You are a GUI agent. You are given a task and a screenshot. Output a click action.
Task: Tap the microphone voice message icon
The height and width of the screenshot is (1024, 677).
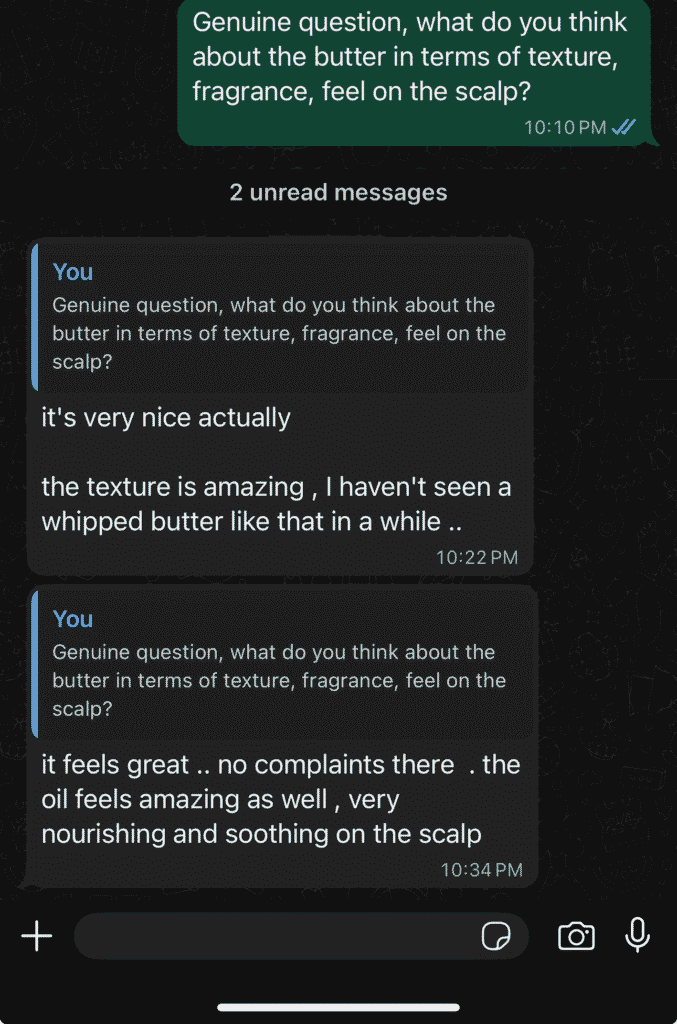[637, 935]
